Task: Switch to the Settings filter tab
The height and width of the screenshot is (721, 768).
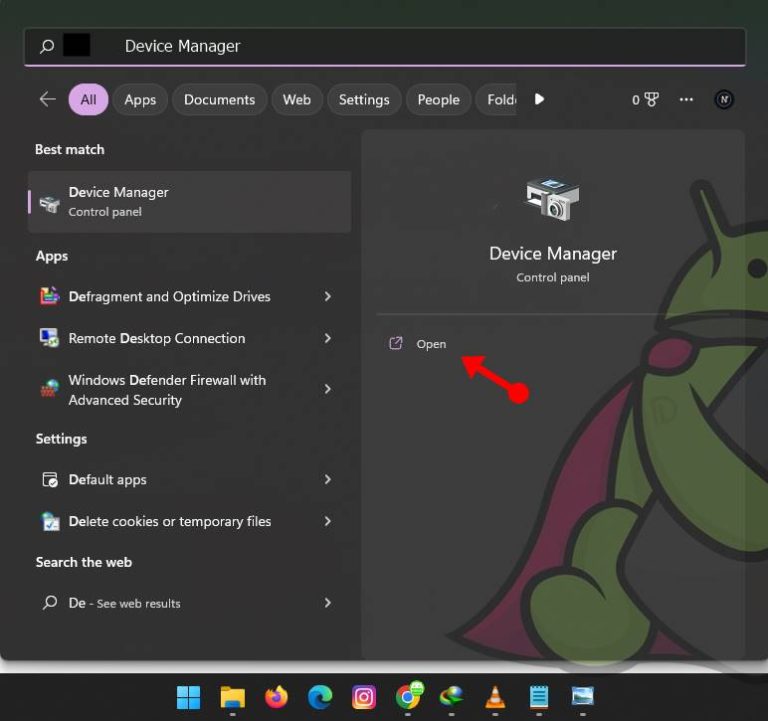Action: 364,99
